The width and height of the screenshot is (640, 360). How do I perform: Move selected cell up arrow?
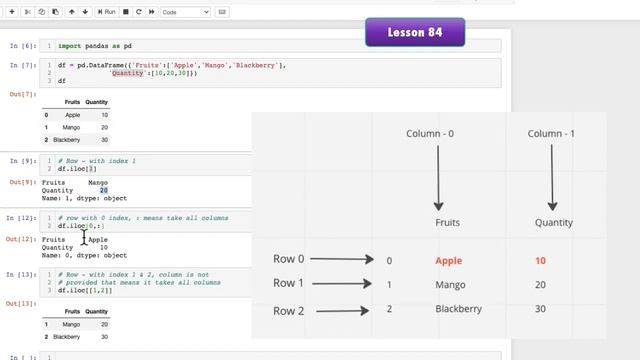(71, 12)
